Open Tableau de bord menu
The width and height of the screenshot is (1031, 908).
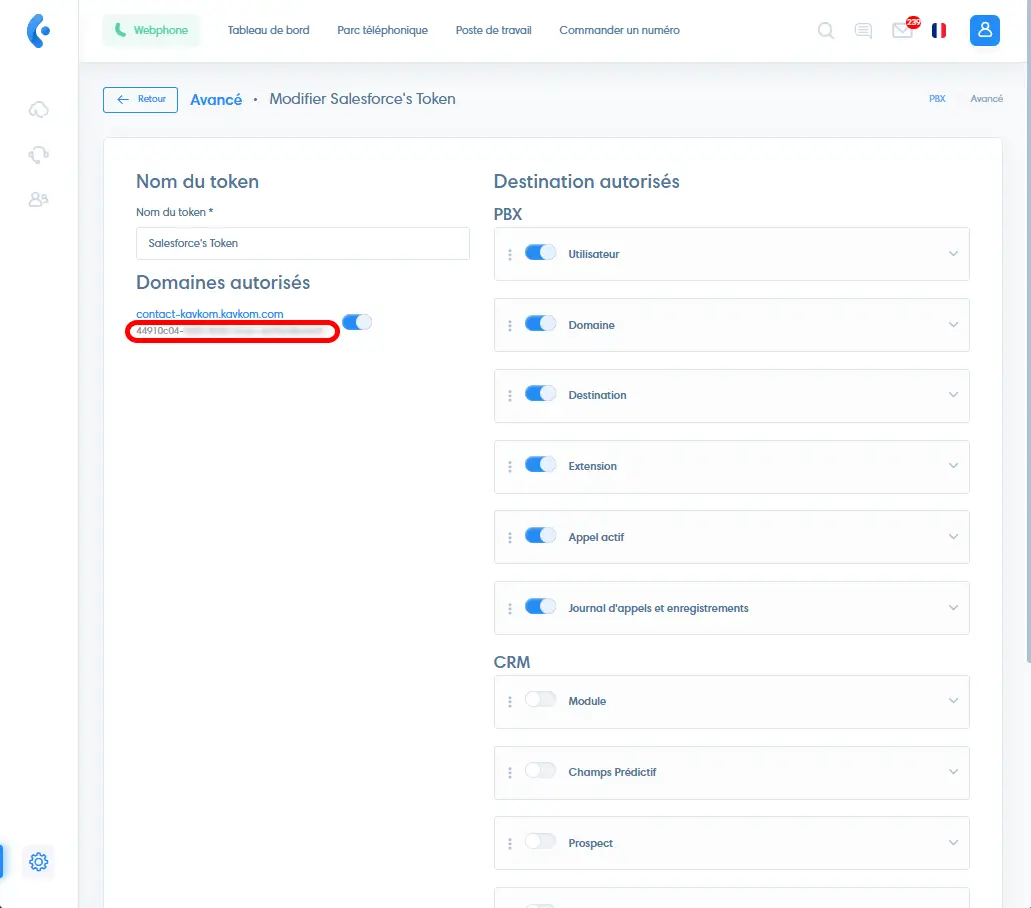click(268, 31)
